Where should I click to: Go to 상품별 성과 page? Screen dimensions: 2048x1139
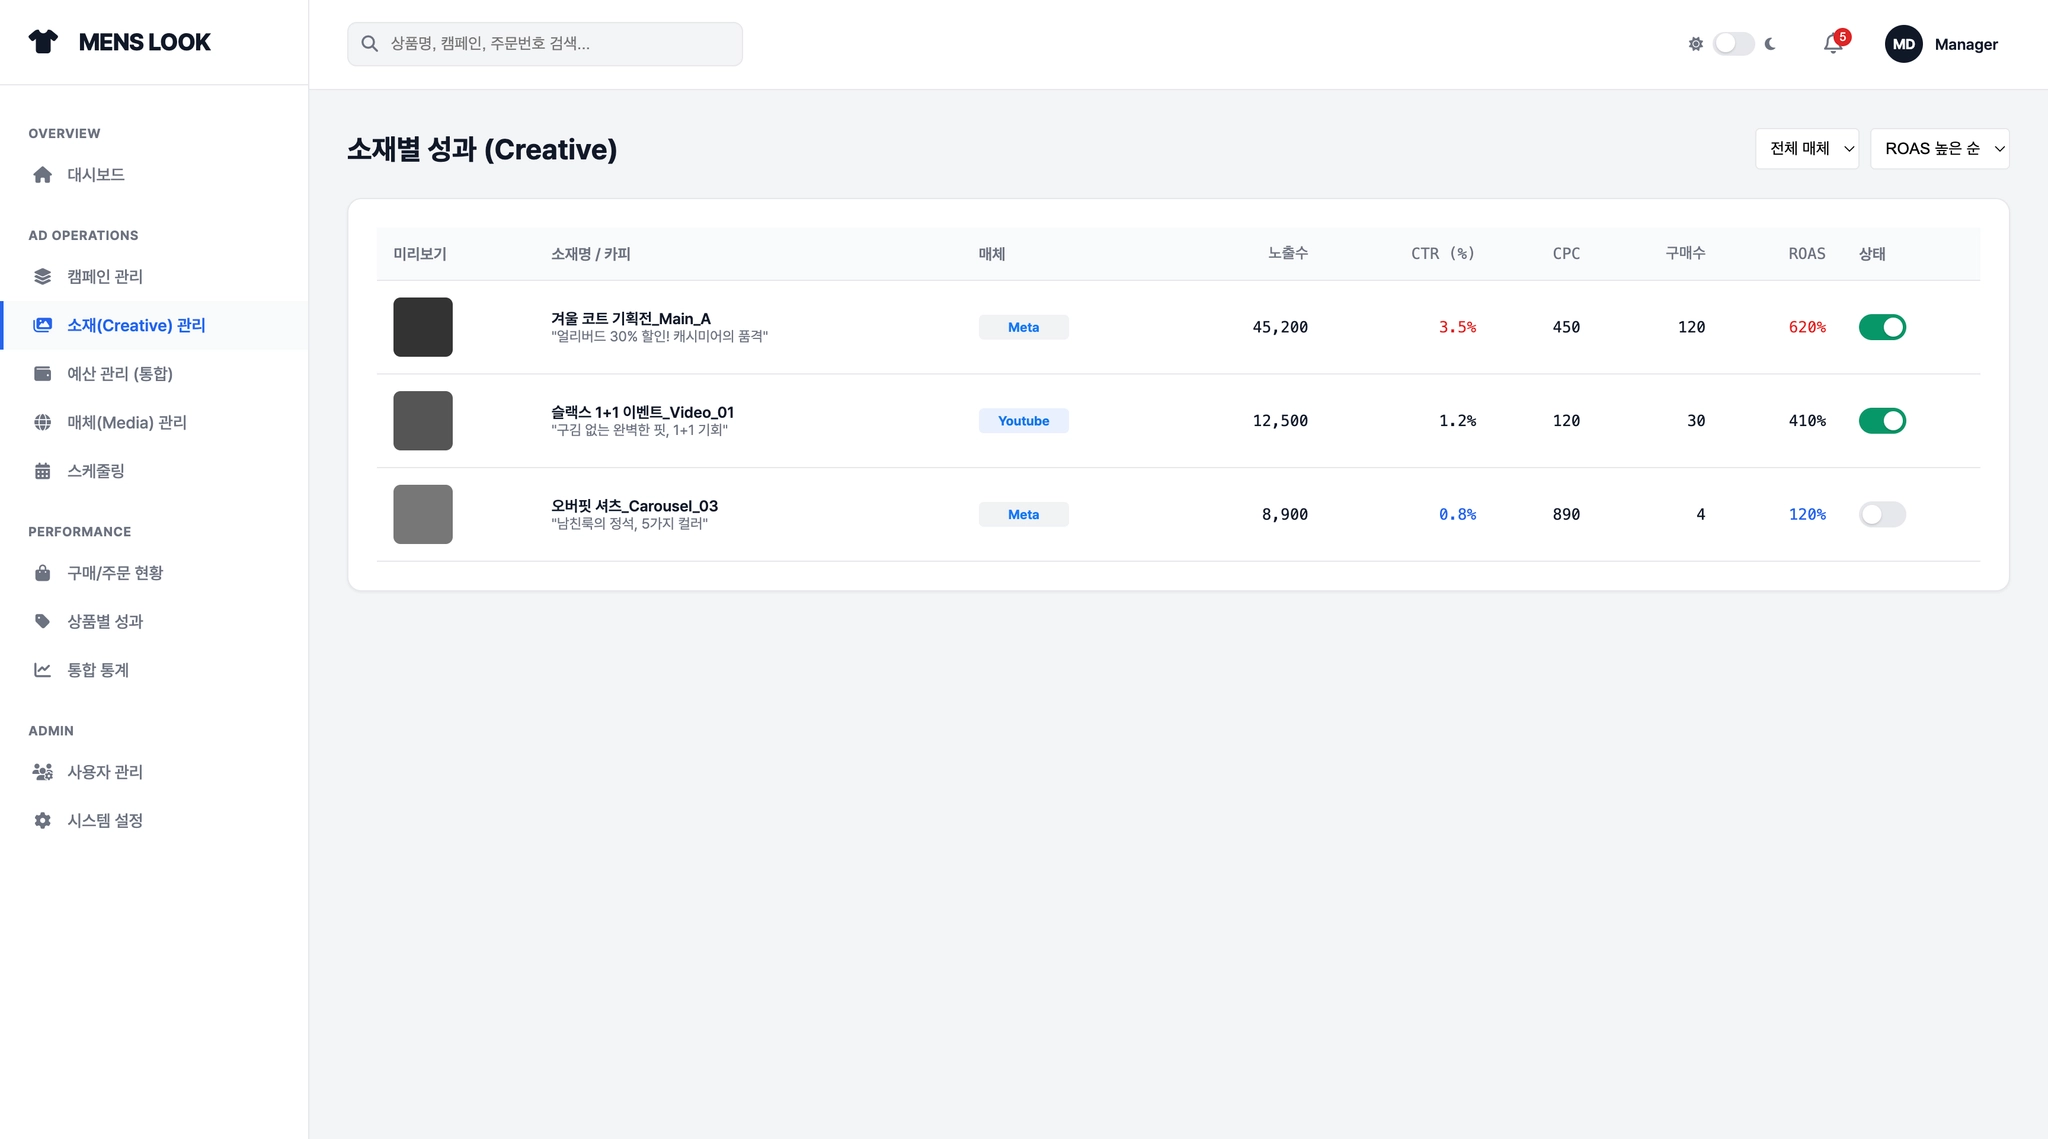(x=105, y=622)
